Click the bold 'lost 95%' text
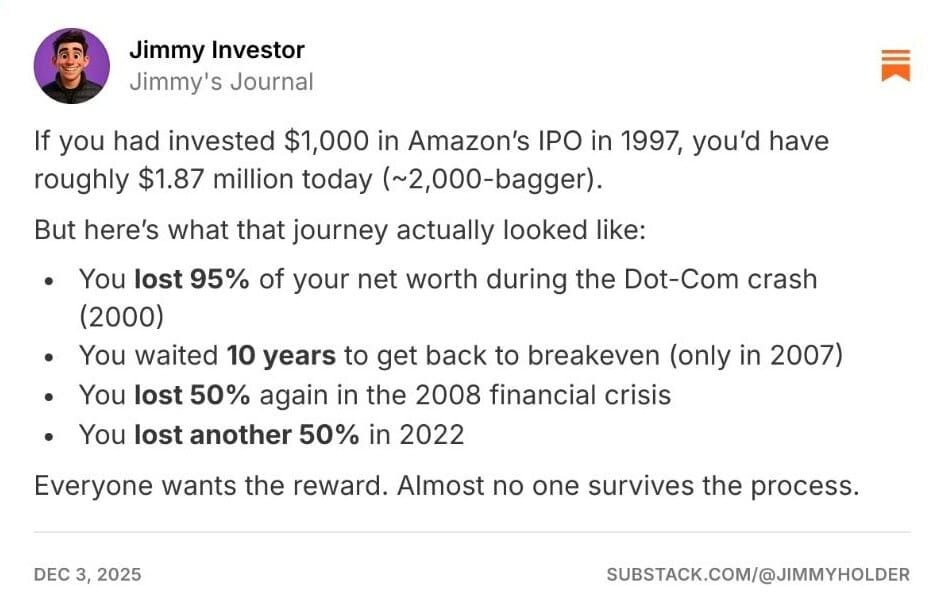Screen dimensions: 930x600 coord(192,279)
